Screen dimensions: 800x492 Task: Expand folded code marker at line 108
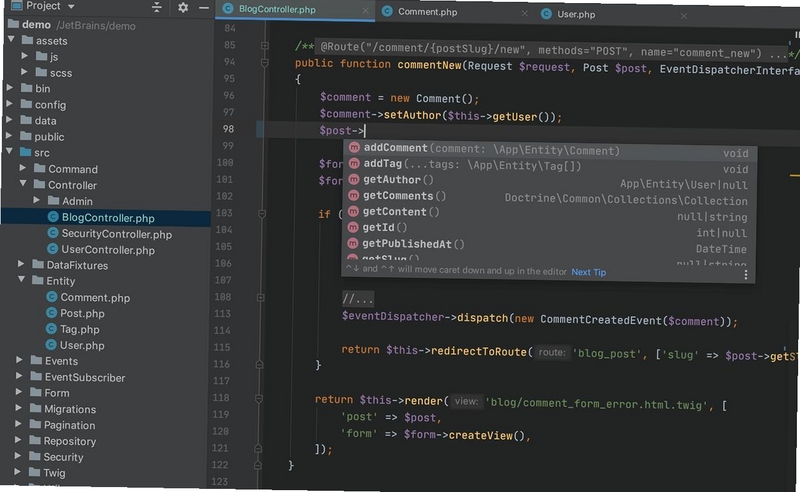pyautogui.click(x=260, y=297)
